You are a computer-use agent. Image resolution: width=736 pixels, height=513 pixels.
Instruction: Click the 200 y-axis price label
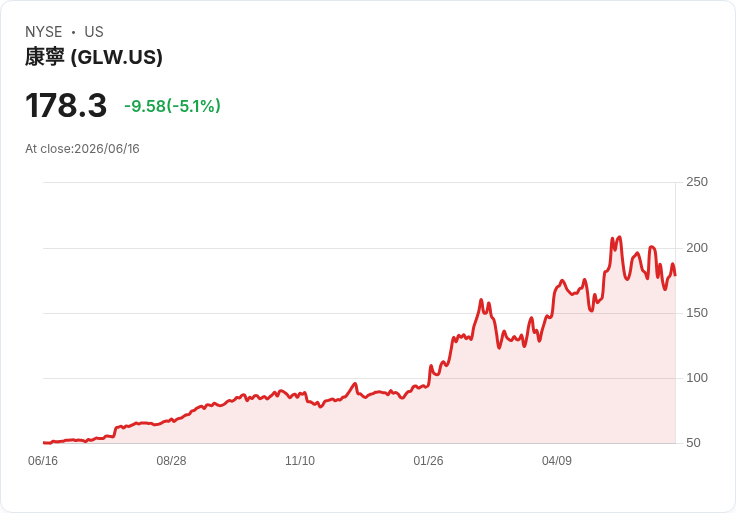click(697, 248)
